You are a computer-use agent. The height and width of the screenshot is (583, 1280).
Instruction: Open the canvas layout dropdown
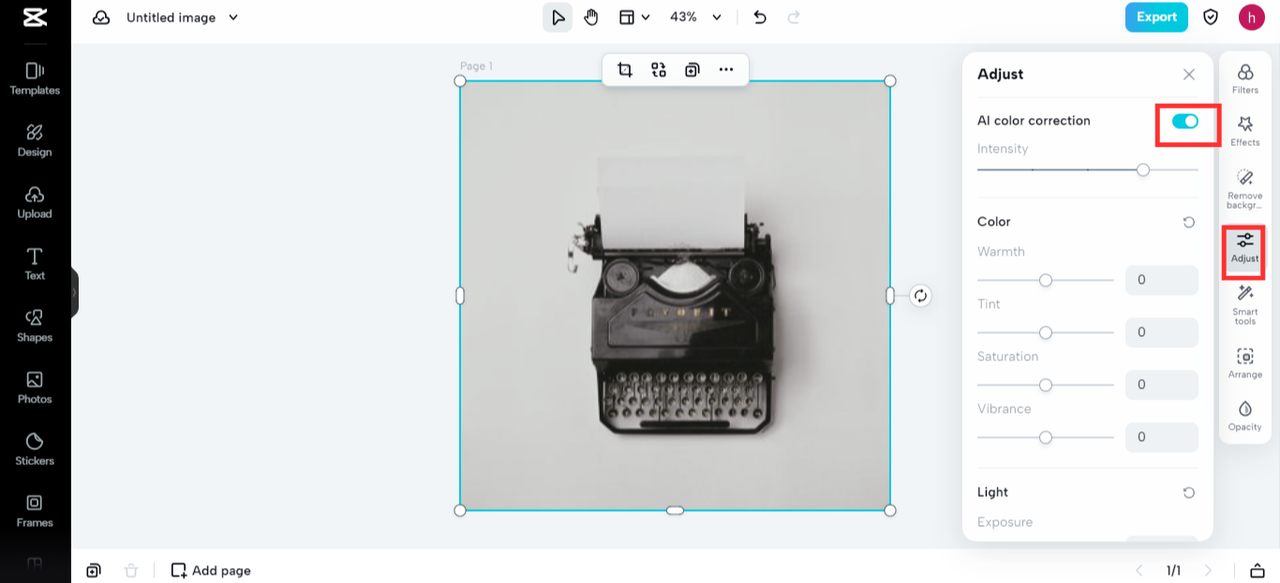634,17
